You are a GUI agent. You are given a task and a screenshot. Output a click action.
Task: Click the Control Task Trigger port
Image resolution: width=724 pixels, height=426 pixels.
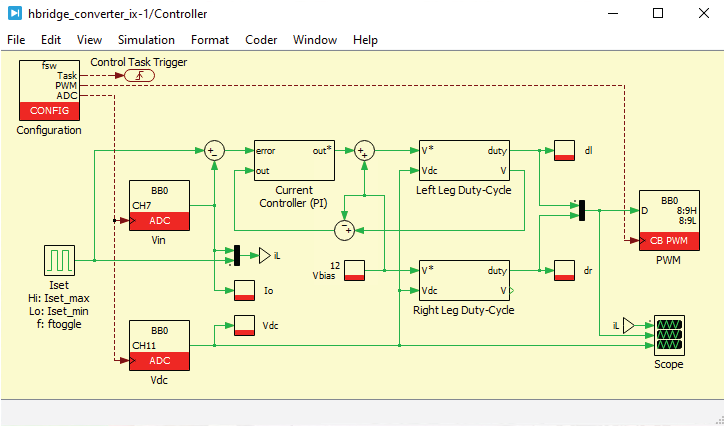click(139, 76)
